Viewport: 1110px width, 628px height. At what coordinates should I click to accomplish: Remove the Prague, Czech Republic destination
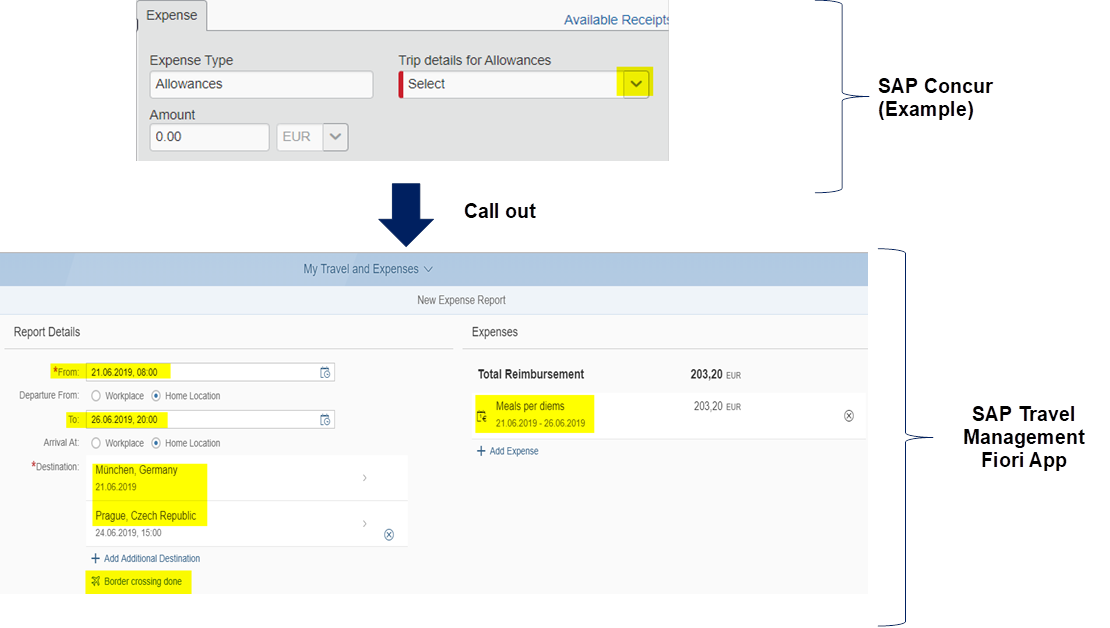(x=389, y=535)
